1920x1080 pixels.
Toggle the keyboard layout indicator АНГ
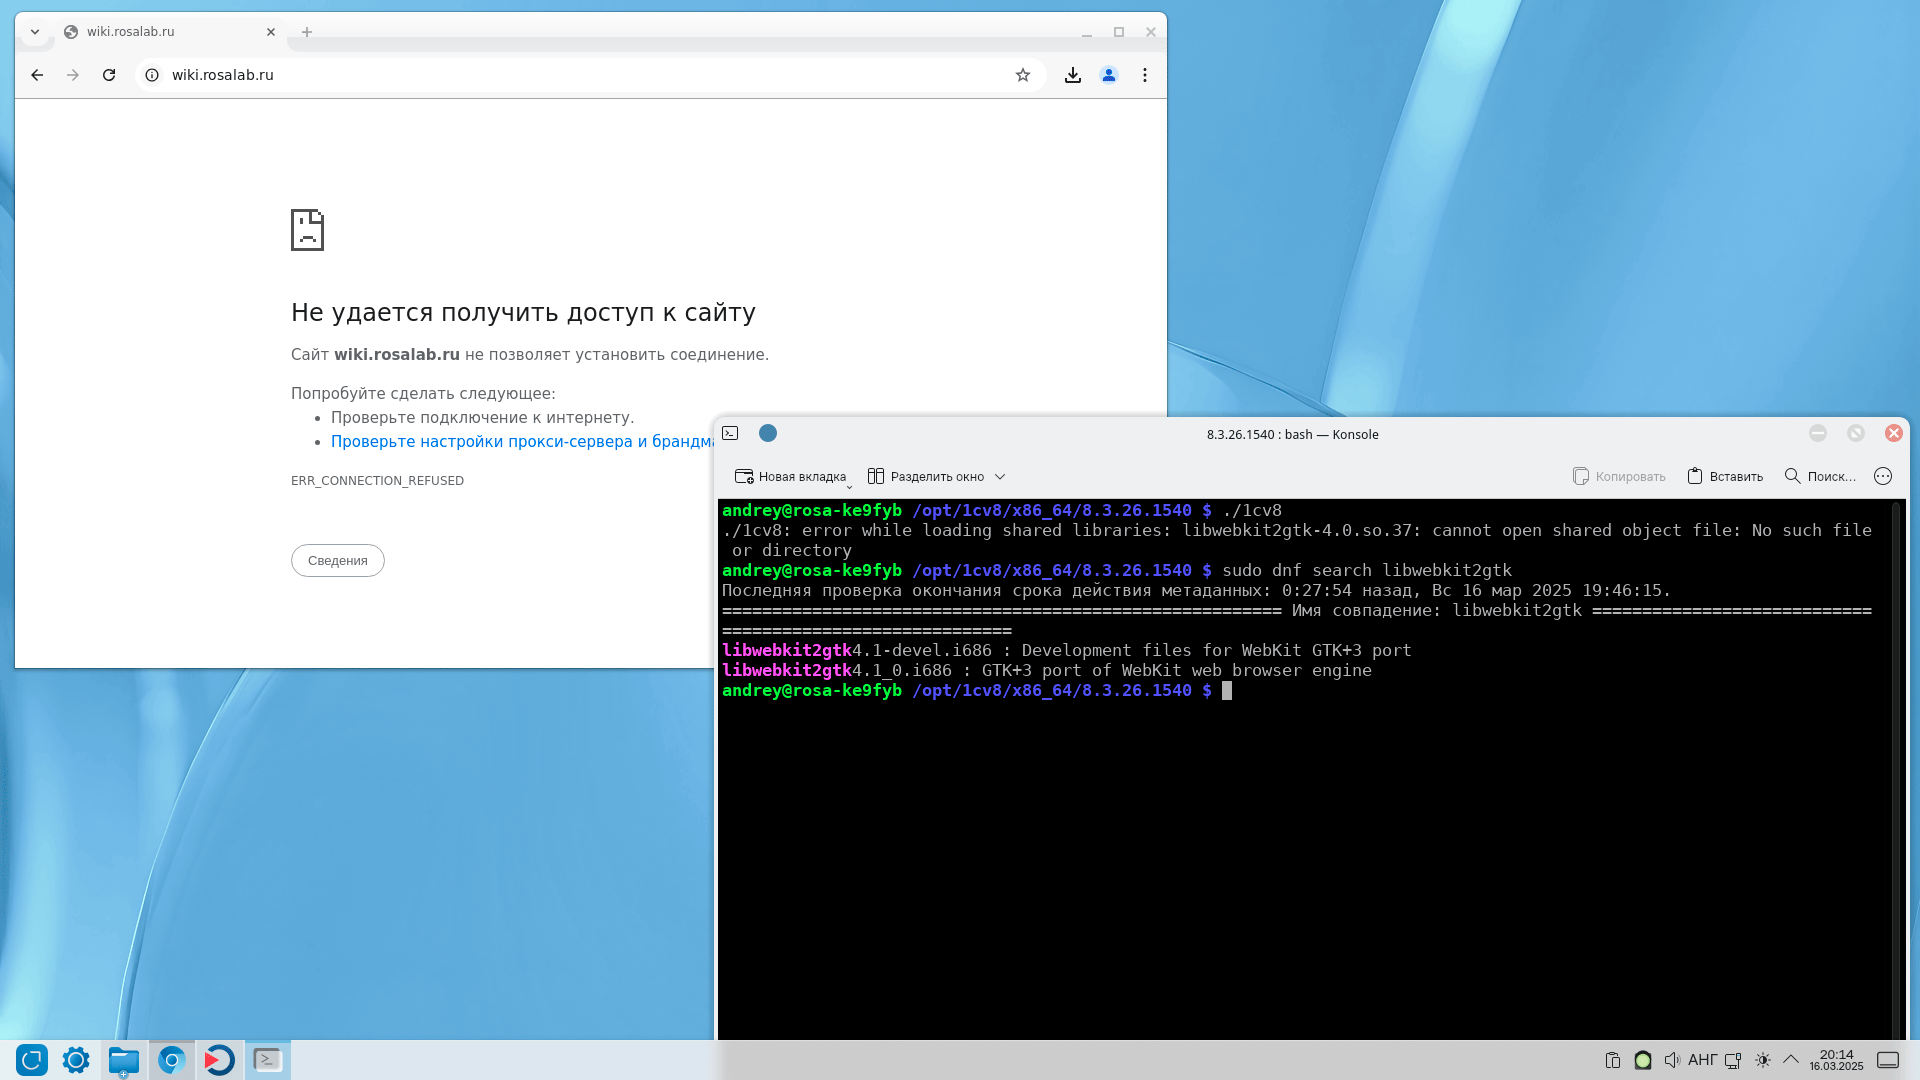tap(1702, 1060)
